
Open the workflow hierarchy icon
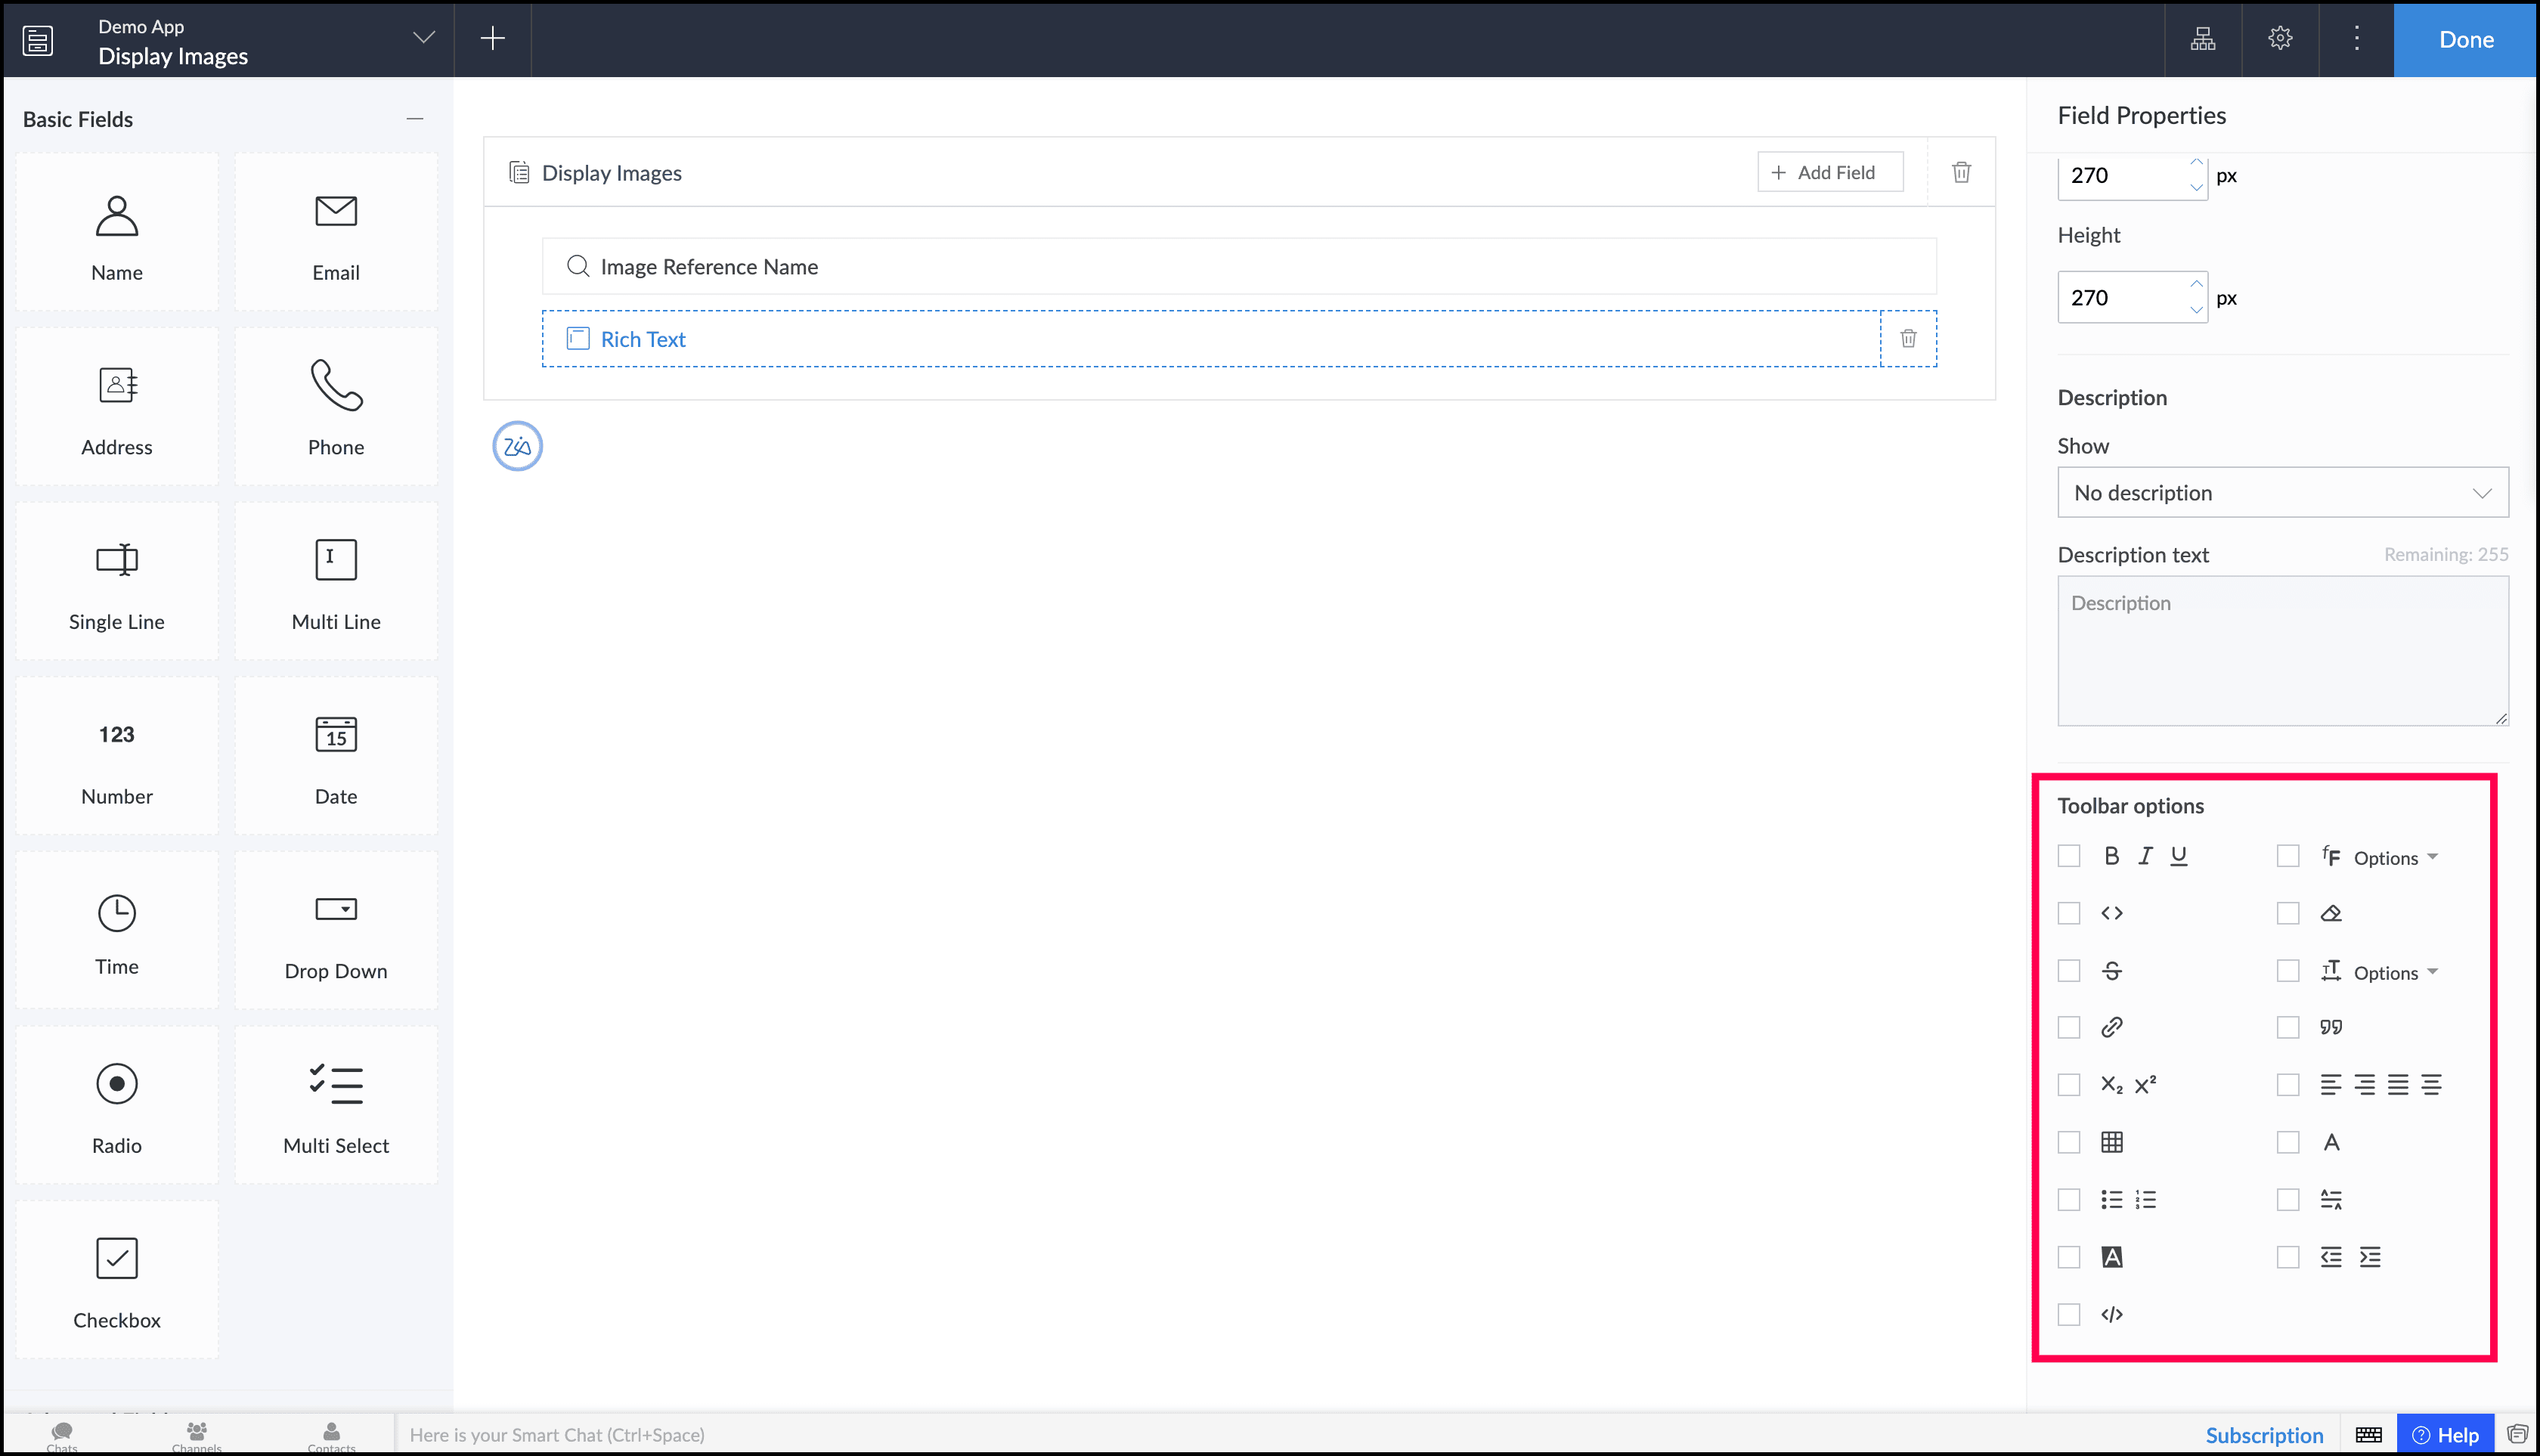[x=2202, y=39]
